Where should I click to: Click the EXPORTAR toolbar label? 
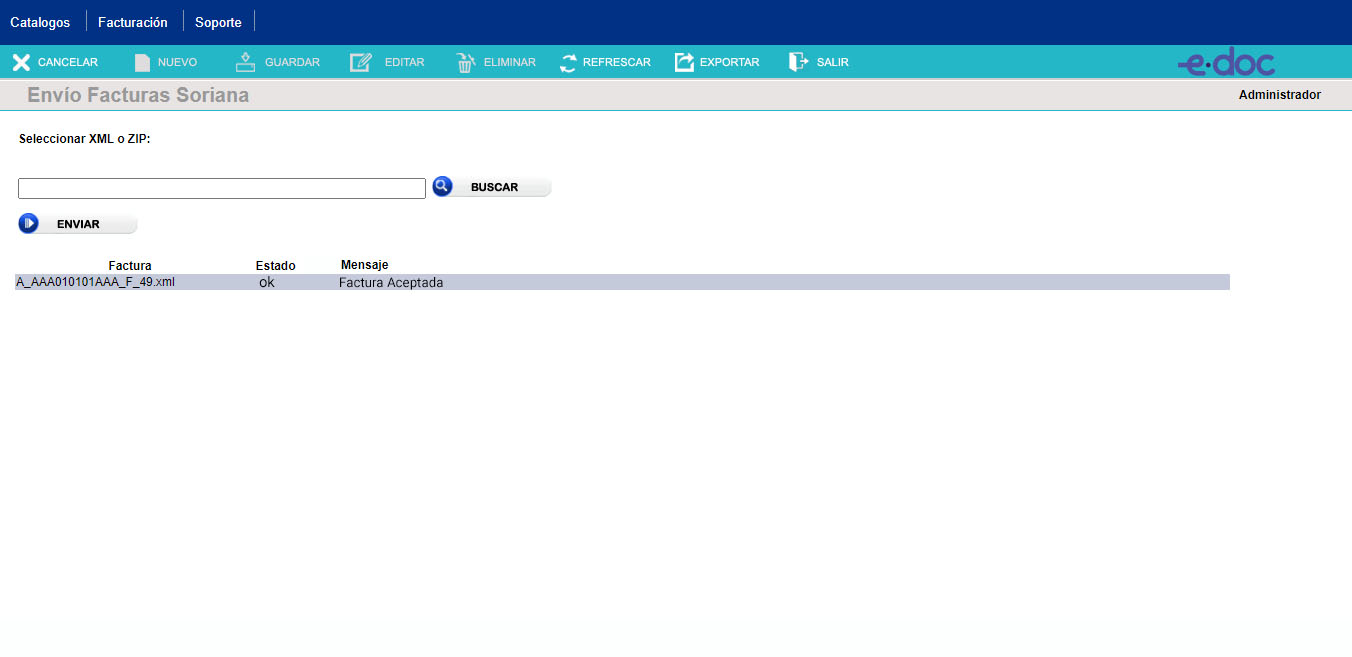click(x=729, y=63)
